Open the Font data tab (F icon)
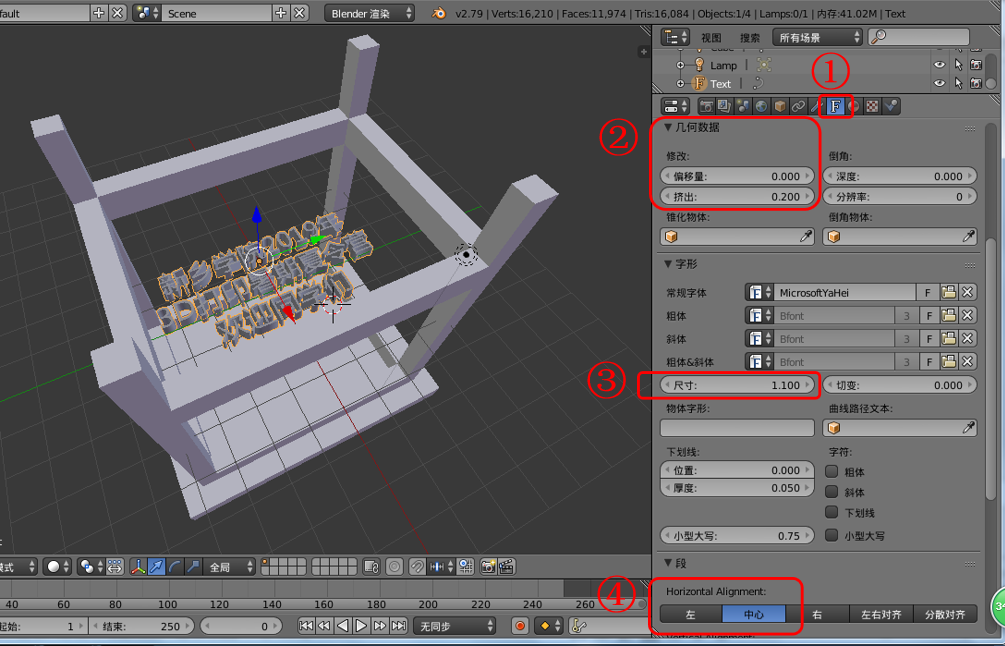 tap(836, 106)
